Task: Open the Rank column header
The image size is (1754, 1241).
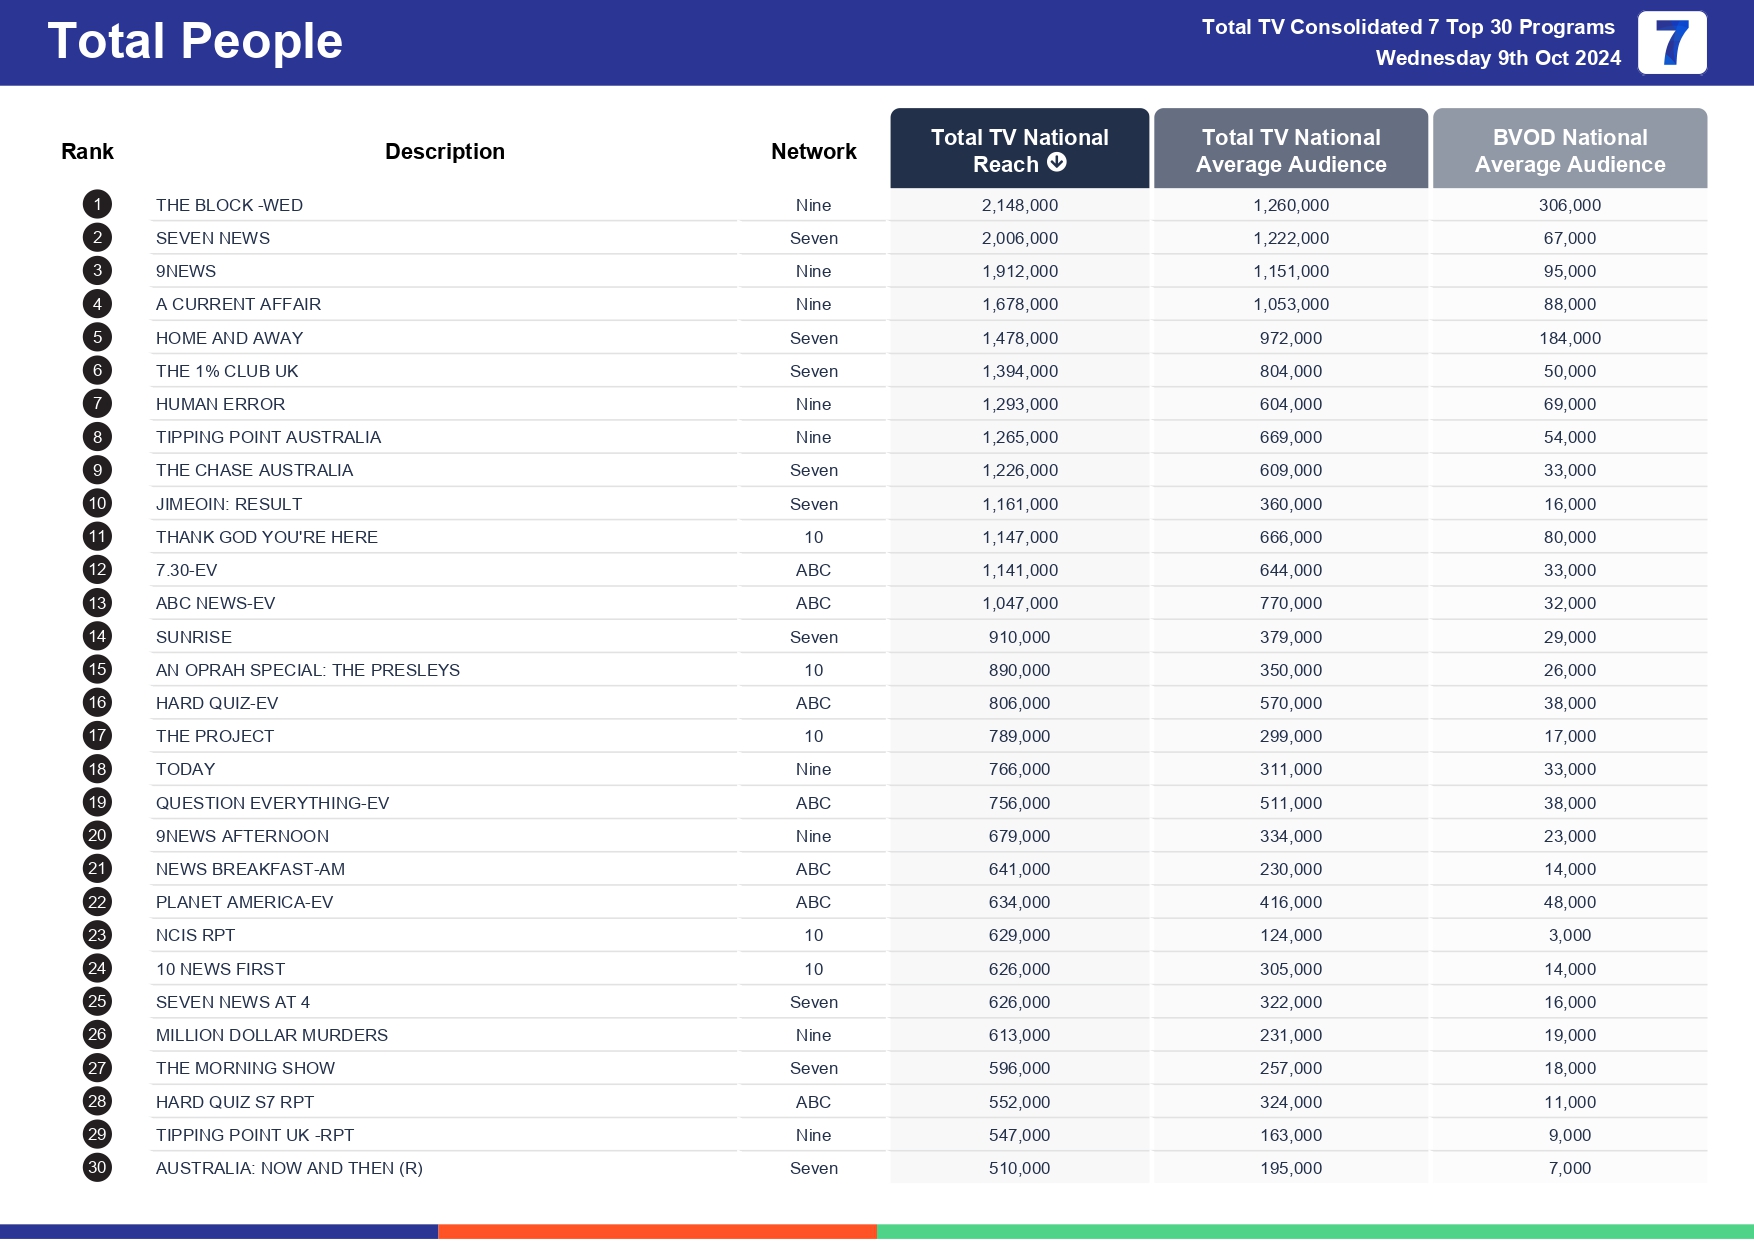Action: click(87, 150)
